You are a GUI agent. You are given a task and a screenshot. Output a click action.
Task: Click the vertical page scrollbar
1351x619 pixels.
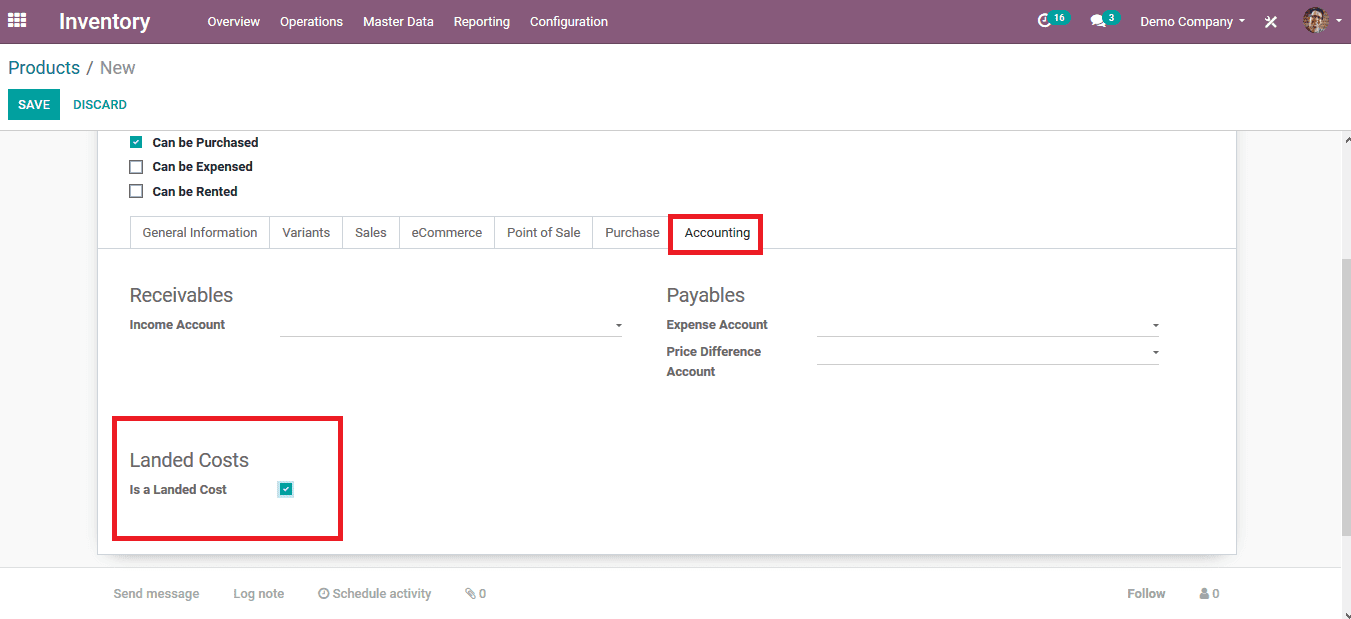pos(1345,396)
